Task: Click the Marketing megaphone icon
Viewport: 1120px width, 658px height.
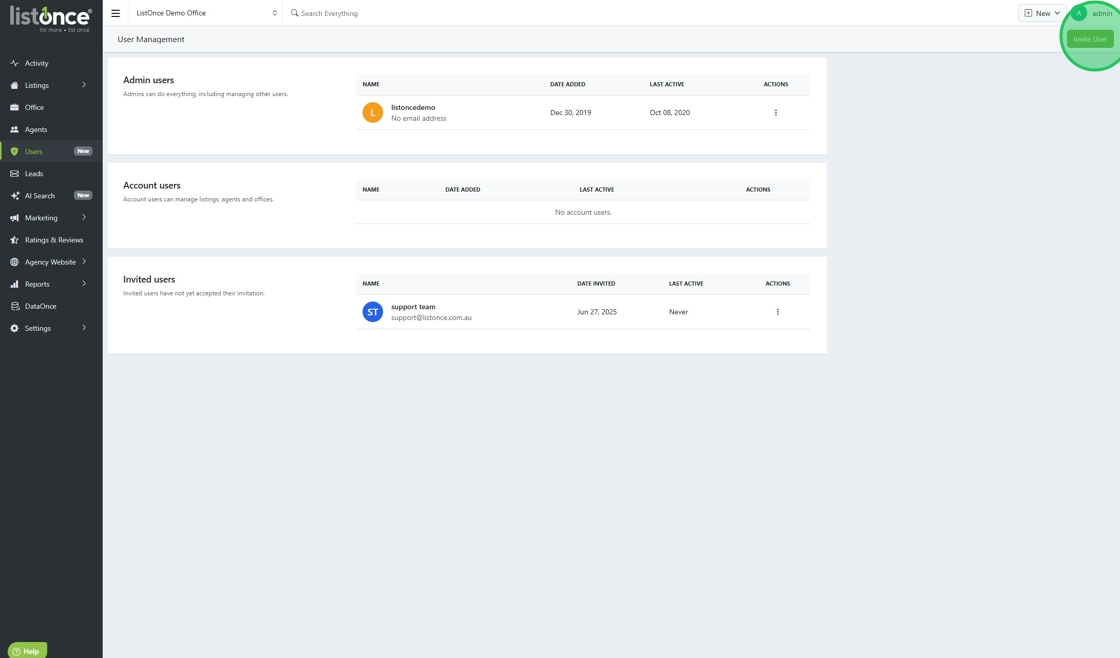Action: tap(14, 218)
